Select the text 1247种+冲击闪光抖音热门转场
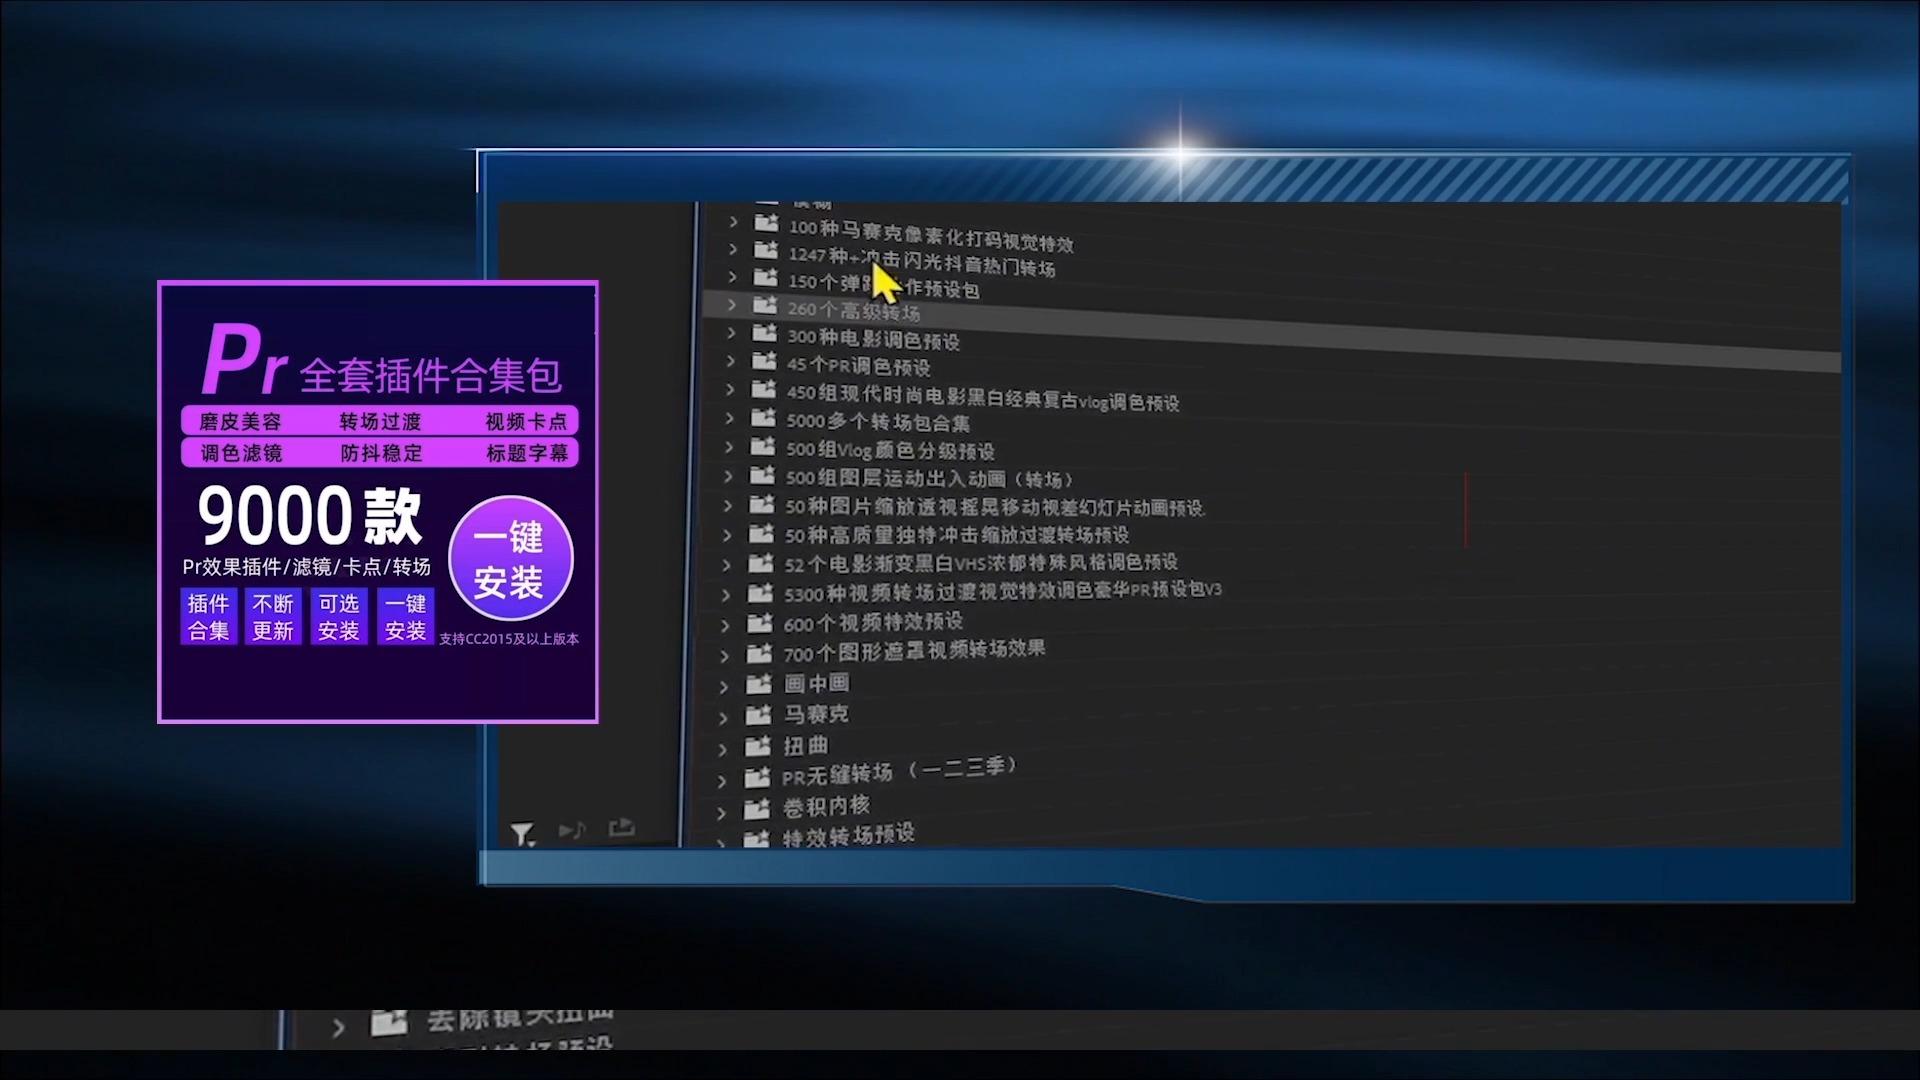Screen dimensions: 1920x1080 (x=921, y=261)
